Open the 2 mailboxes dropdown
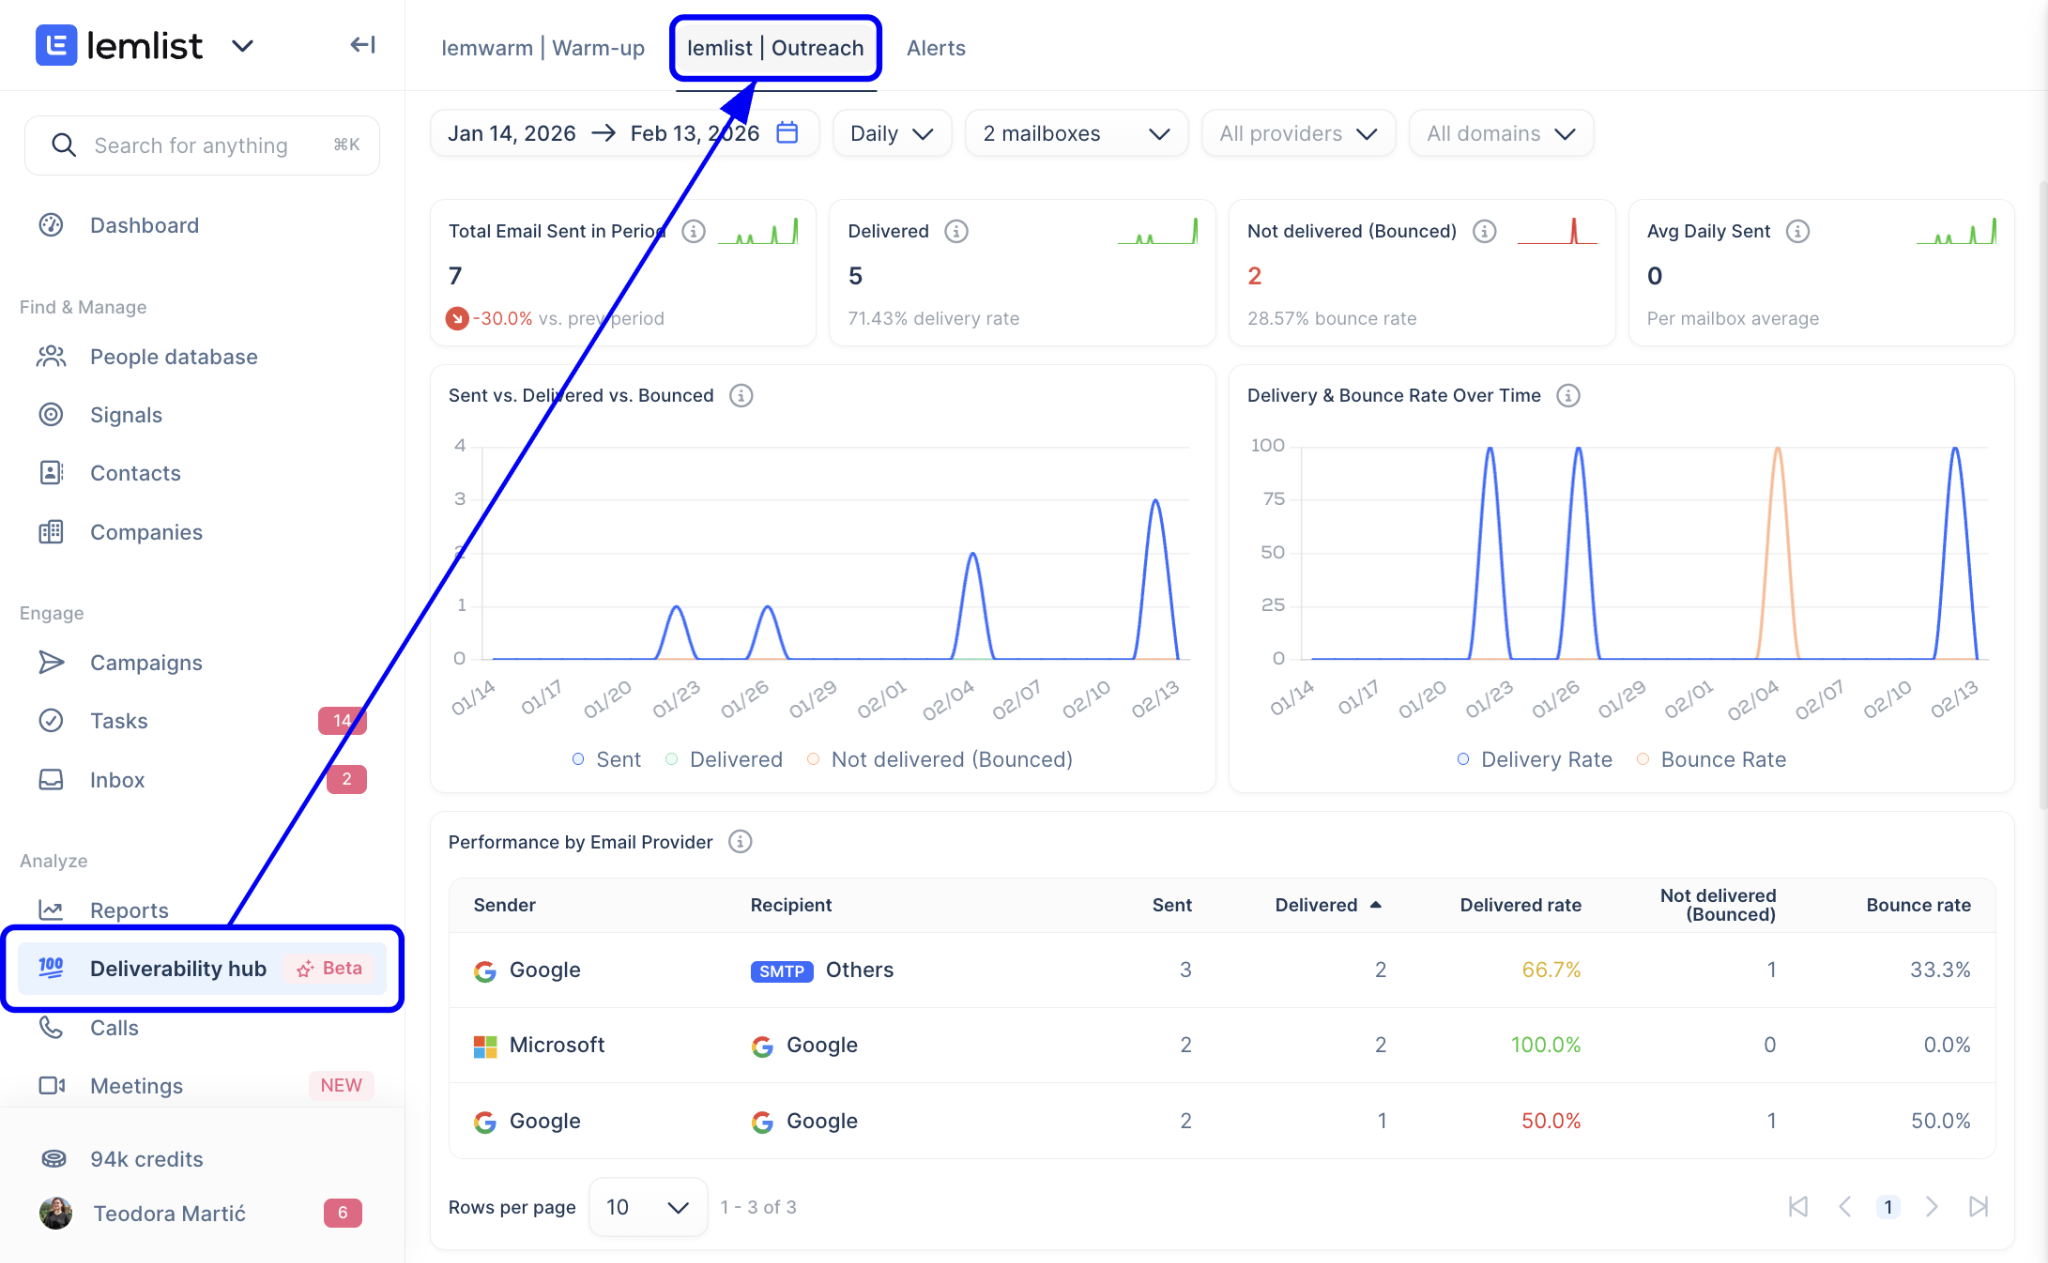Image resolution: width=2048 pixels, height=1263 pixels. 1076,133
